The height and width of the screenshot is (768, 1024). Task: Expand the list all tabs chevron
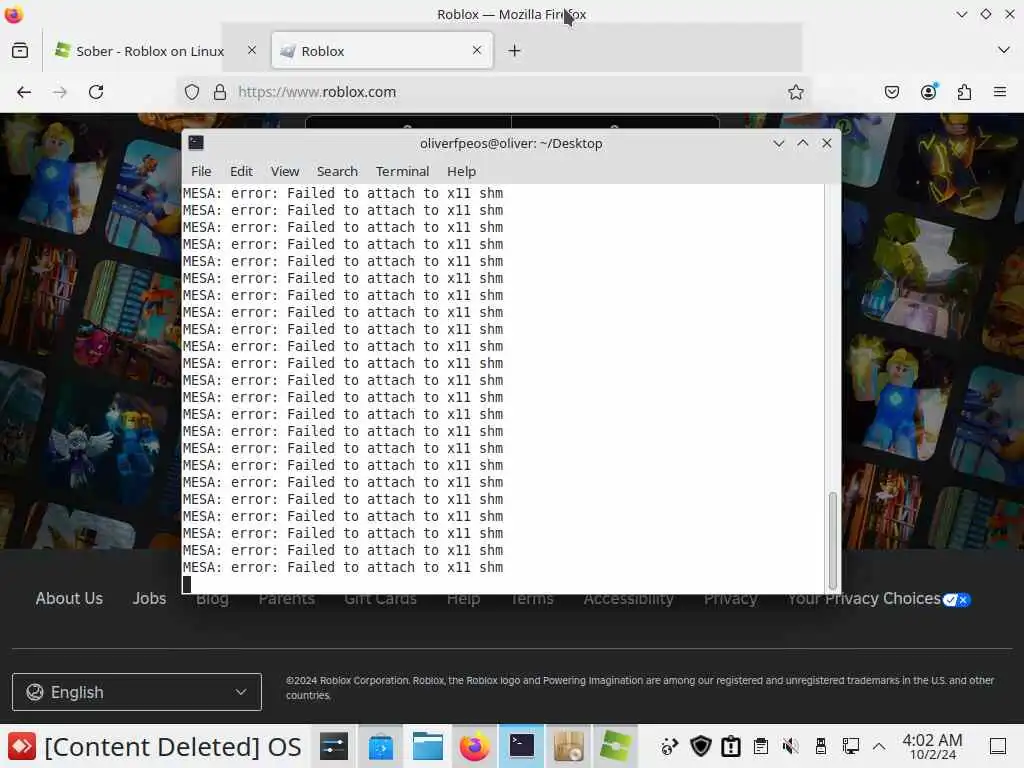pyautogui.click(x=1004, y=50)
